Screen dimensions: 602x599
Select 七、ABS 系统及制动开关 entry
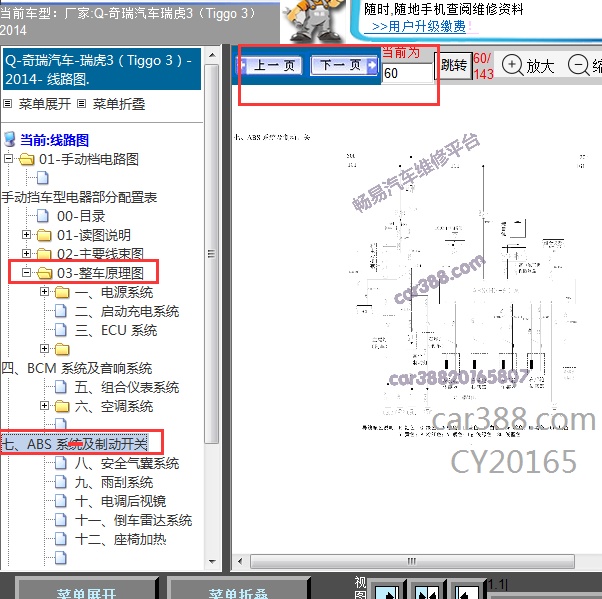75,444
